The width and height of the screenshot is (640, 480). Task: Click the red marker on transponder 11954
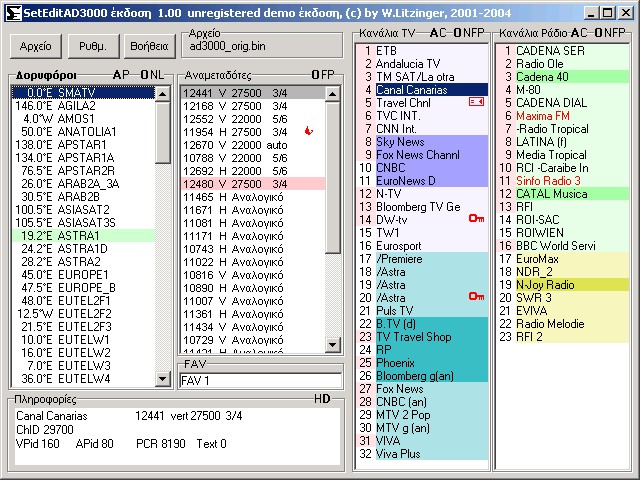(308, 132)
